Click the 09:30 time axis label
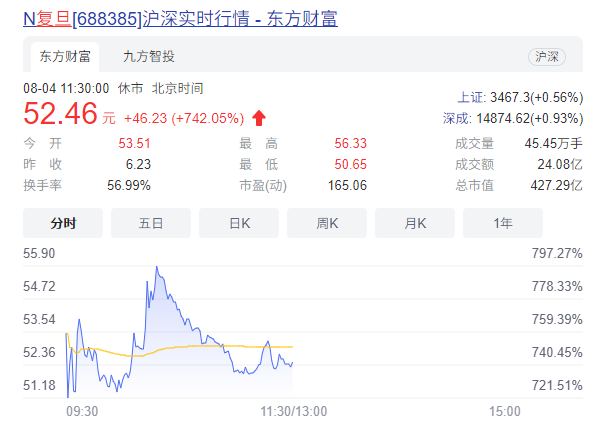Image resolution: width=610 pixels, height=425 pixels. pos(82,411)
